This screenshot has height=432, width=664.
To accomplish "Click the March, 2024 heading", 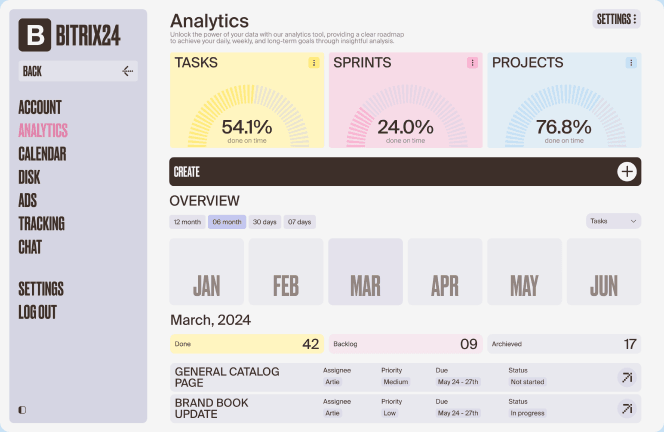I will click(210, 320).
